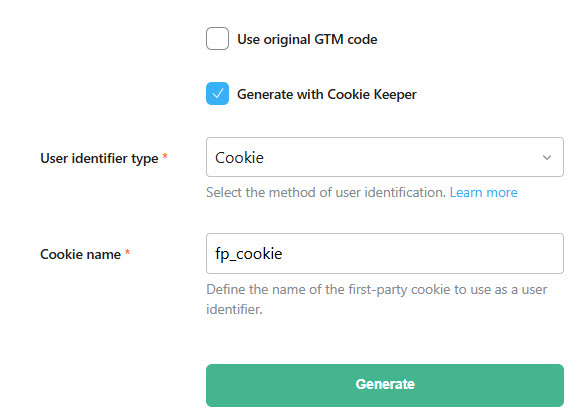This screenshot has width=579, height=420.
Task: Click the 'Define the name of the first-party cookie' hint
Action: (377, 299)
